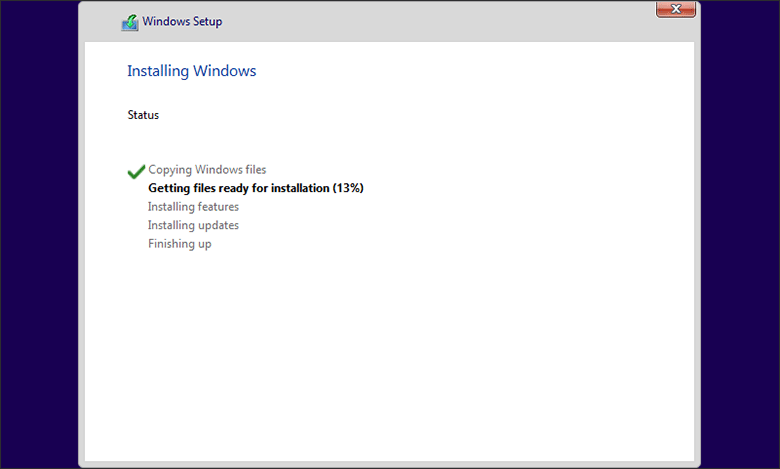Click the "Copying Windows files" step
780x469 pixels.
point(207,170)
